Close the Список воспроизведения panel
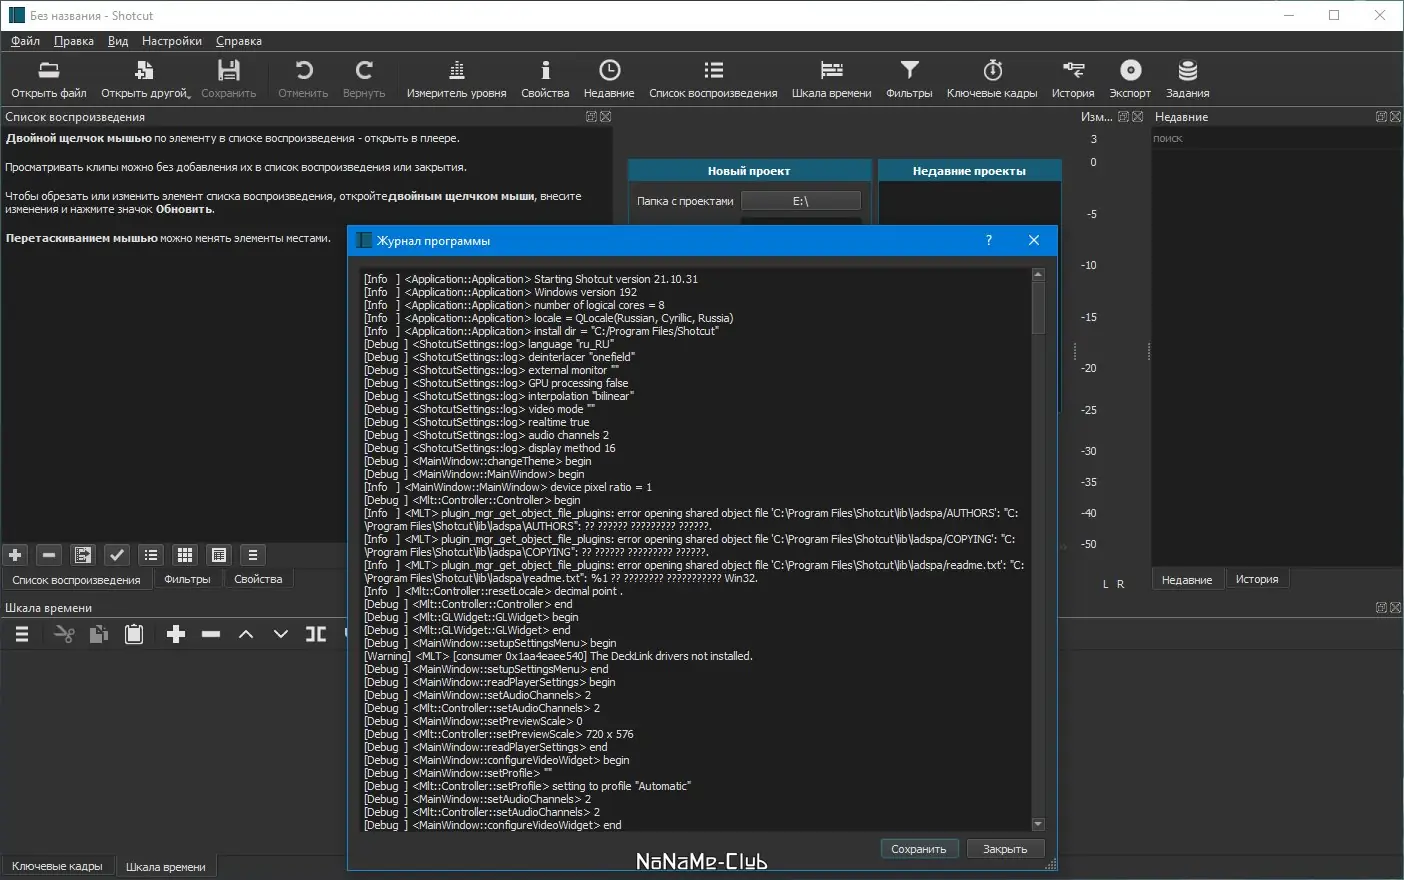 pyautogui.click(x=605, y=117)
